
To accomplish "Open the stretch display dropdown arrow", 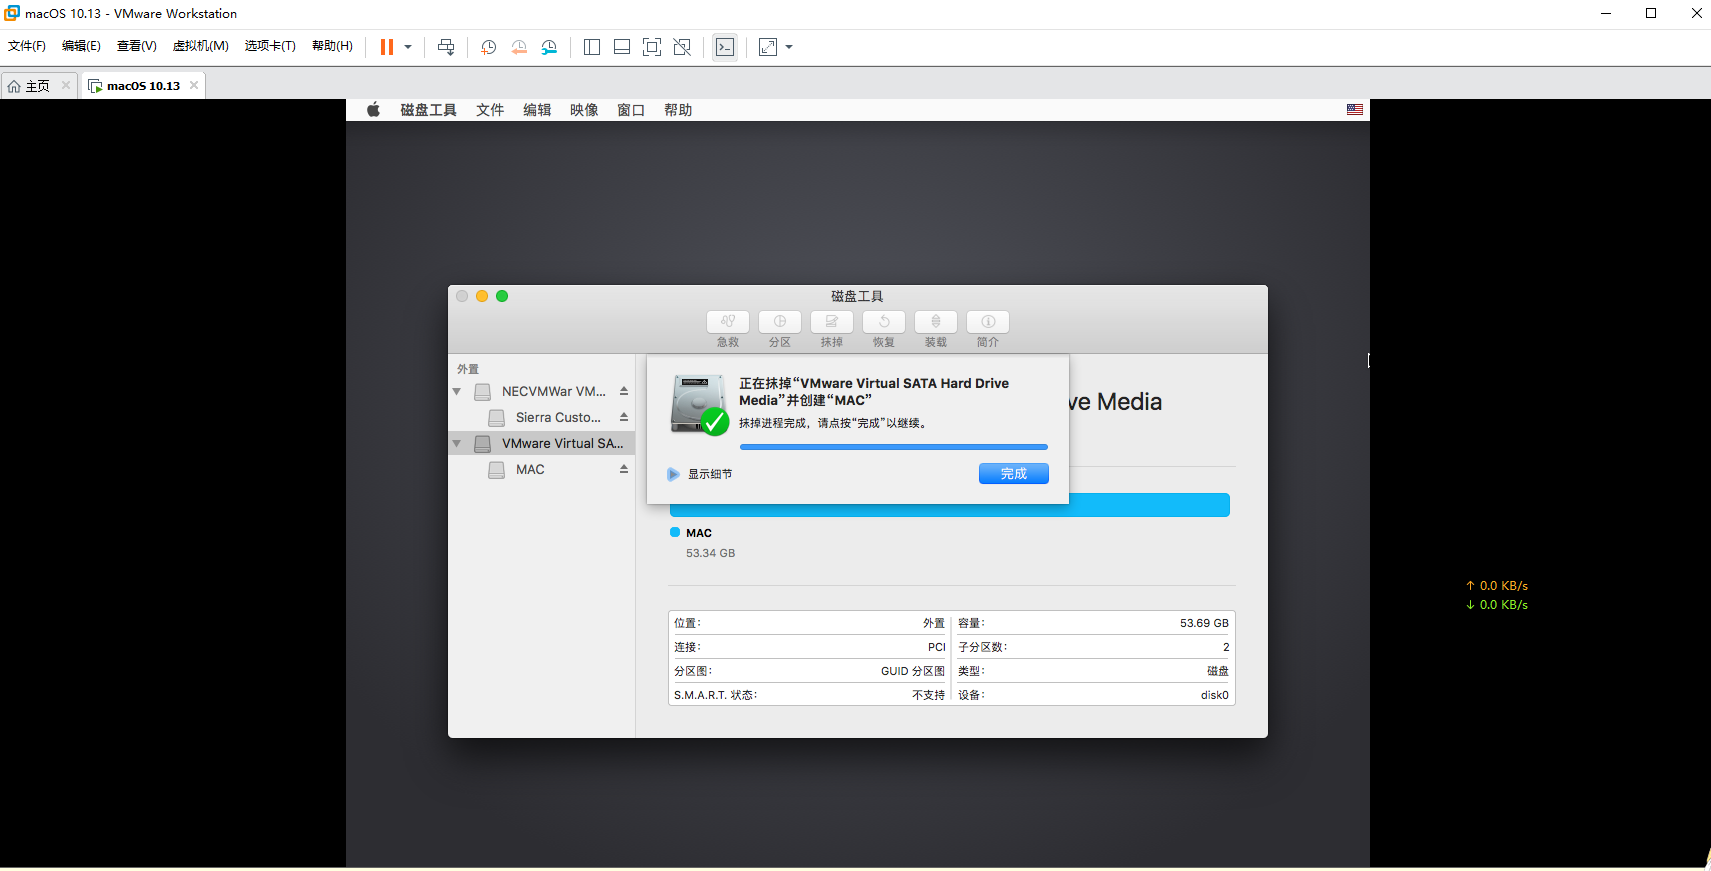I will pyautogui.click(x=789, y=47).
